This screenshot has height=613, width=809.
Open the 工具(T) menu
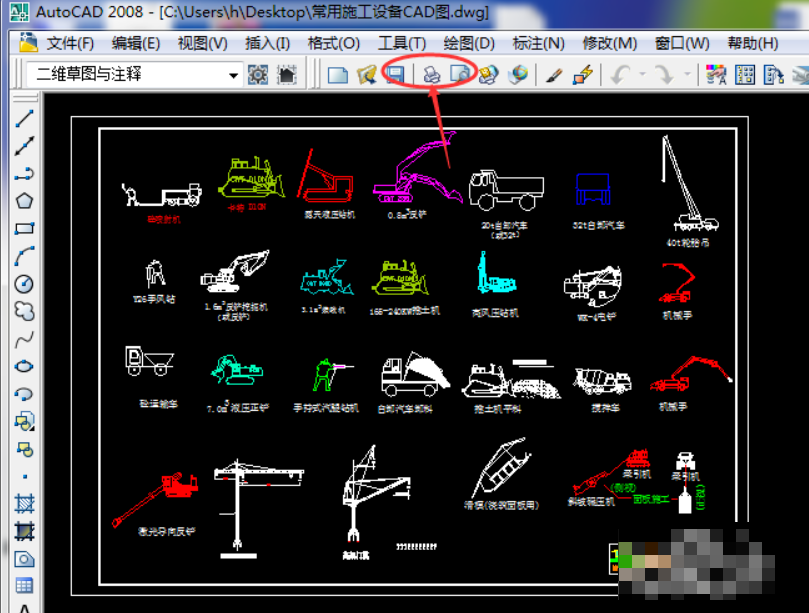pyautogui.click(x=402, y=43)
